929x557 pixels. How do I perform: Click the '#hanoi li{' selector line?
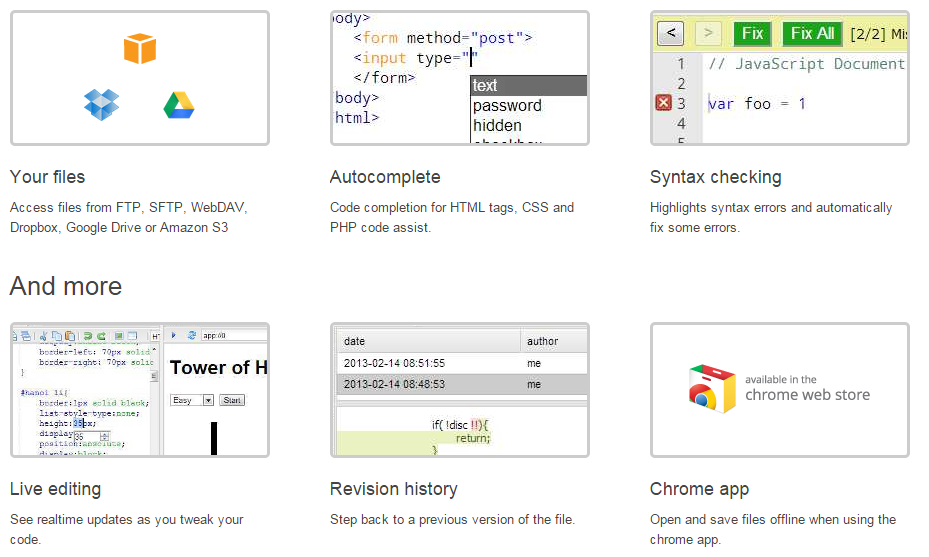point(44,393)
